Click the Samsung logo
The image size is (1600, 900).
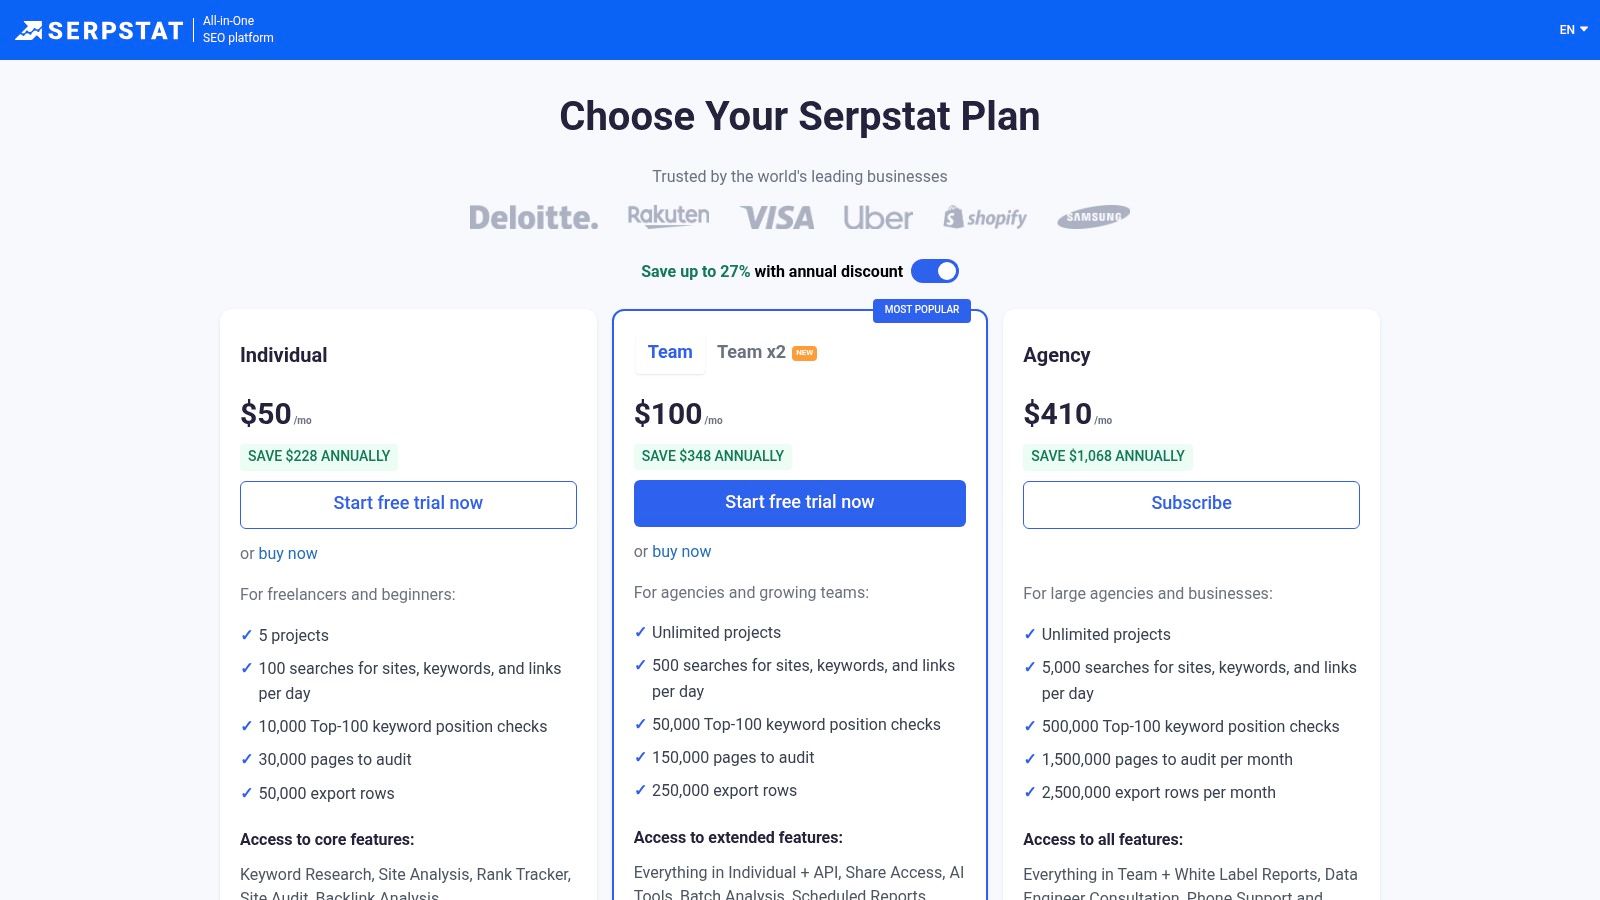click(x=1093, y=216)
